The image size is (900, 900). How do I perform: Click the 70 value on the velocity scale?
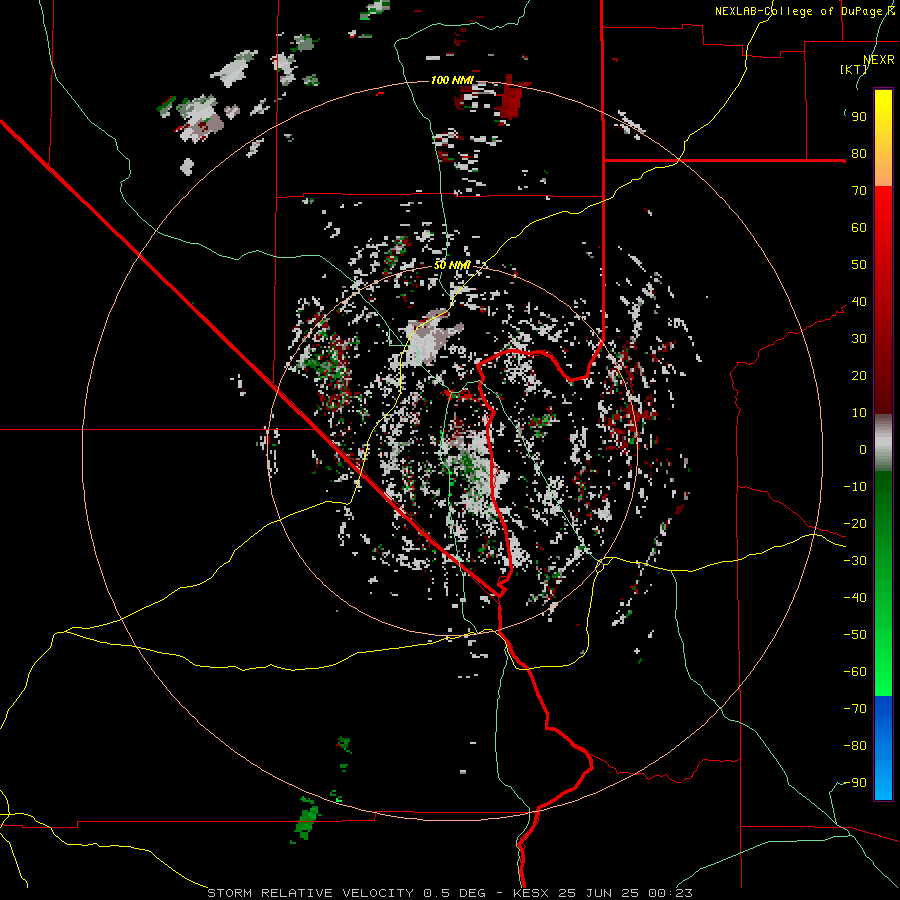point(859,191)
